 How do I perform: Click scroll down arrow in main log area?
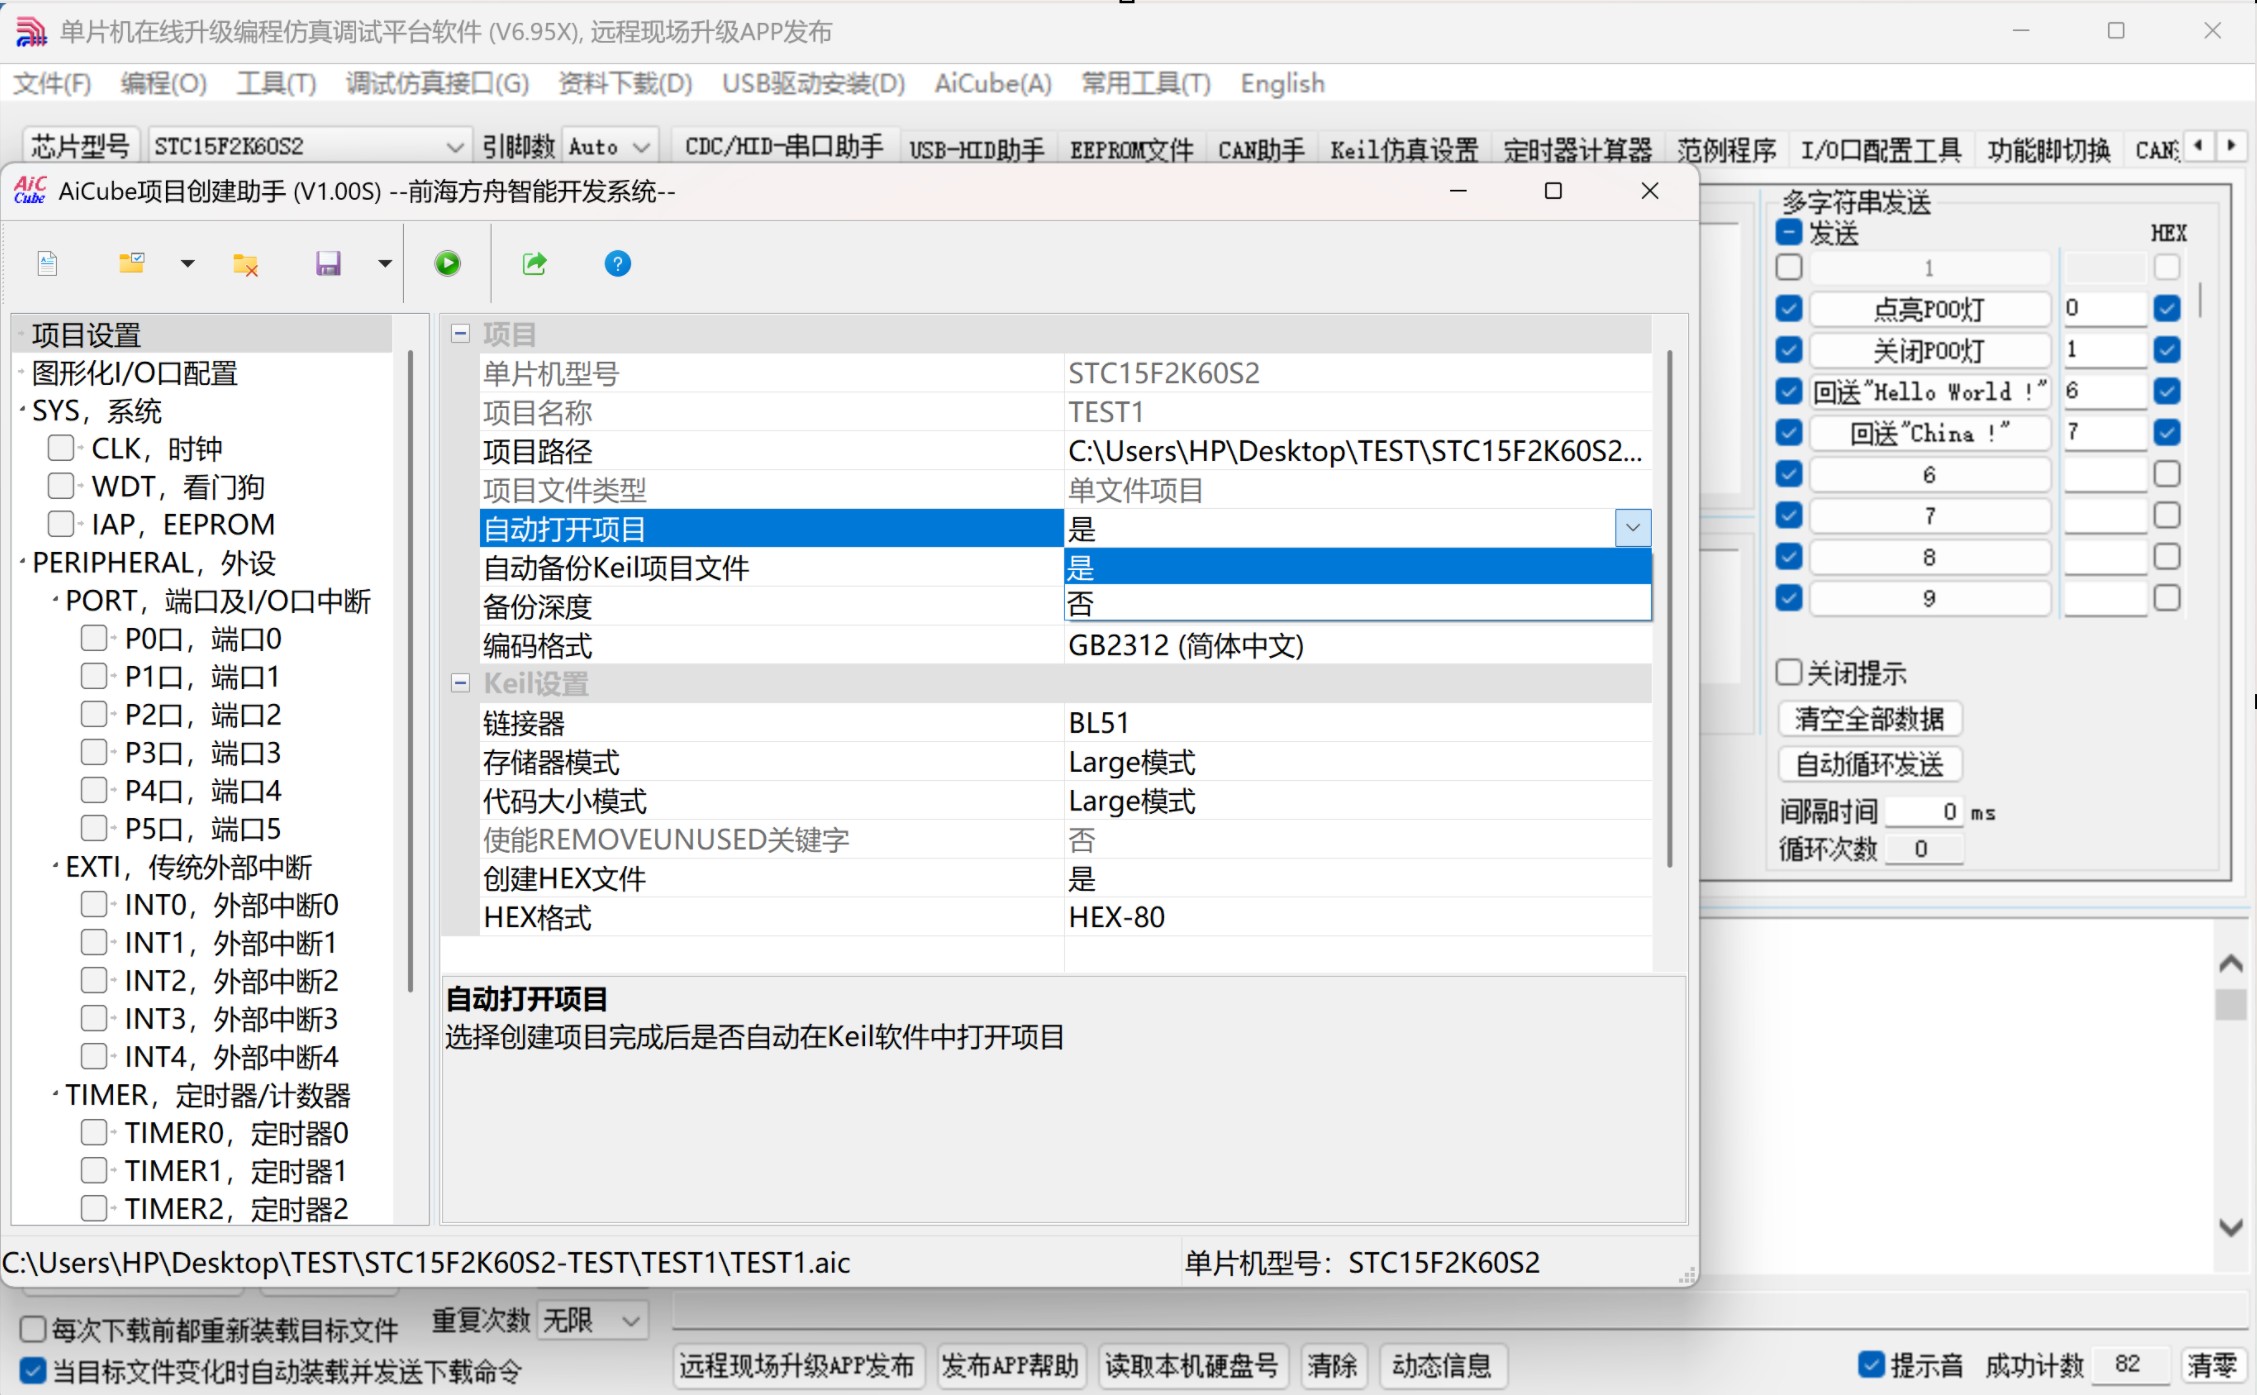pos(2230,1227)
